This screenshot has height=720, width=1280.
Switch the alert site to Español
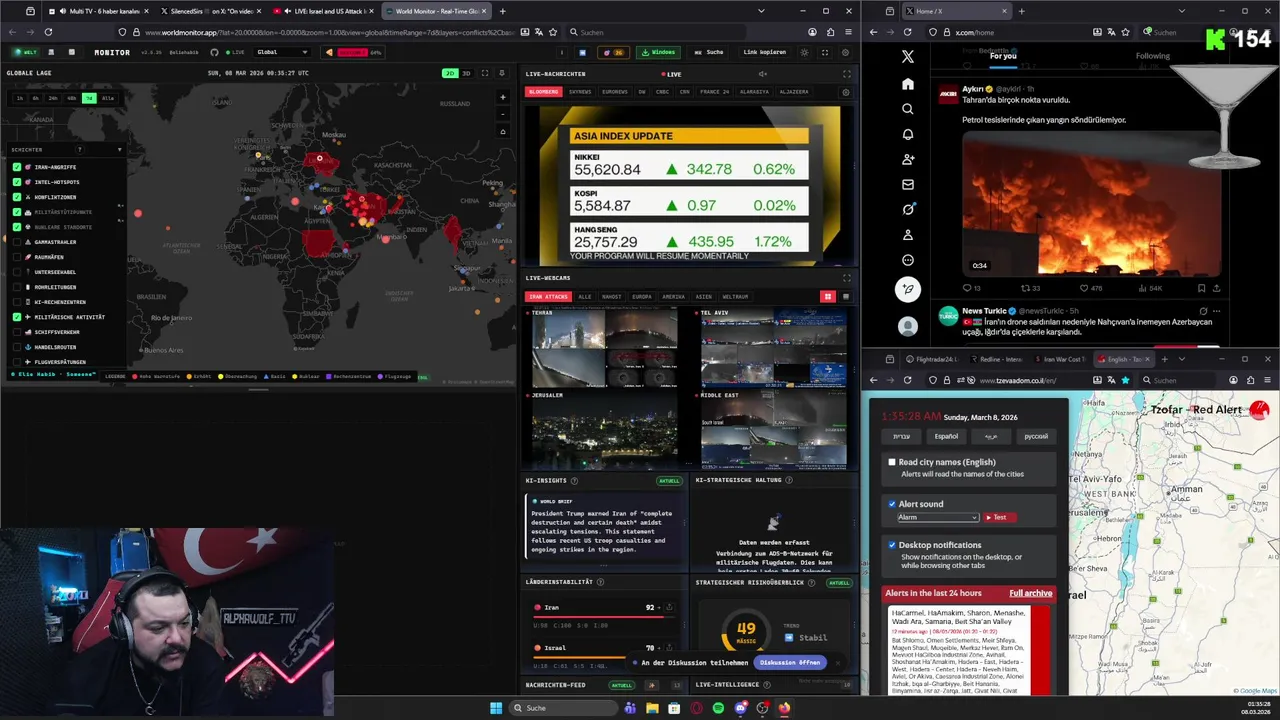pos(946,436)
